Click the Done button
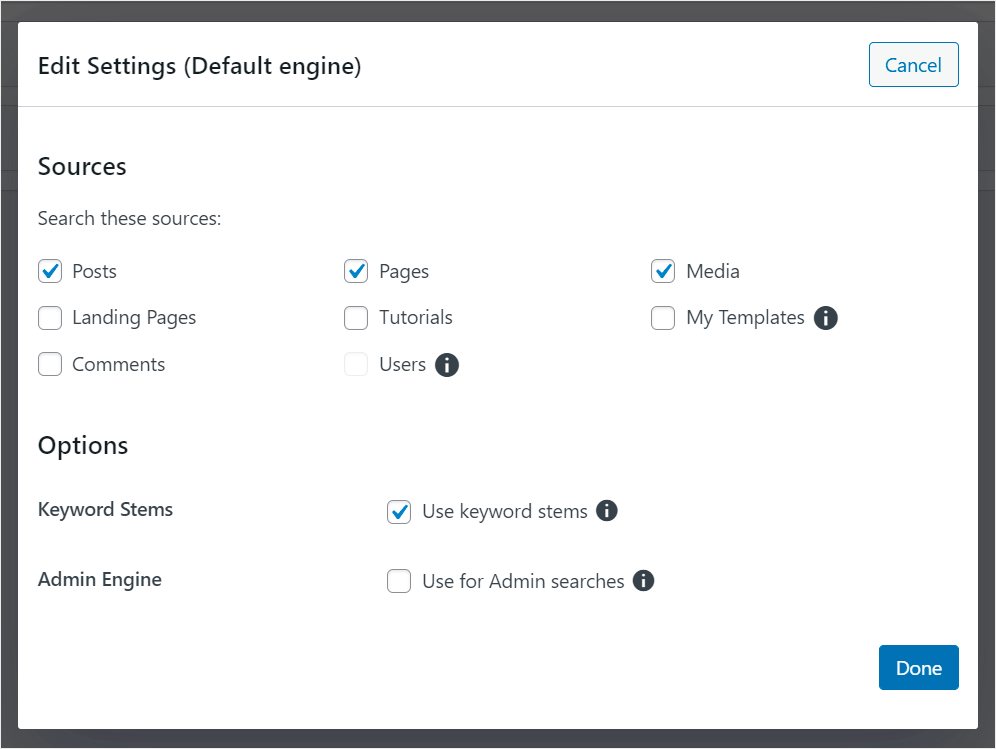The image size is (996, 749). pos(919,668)
